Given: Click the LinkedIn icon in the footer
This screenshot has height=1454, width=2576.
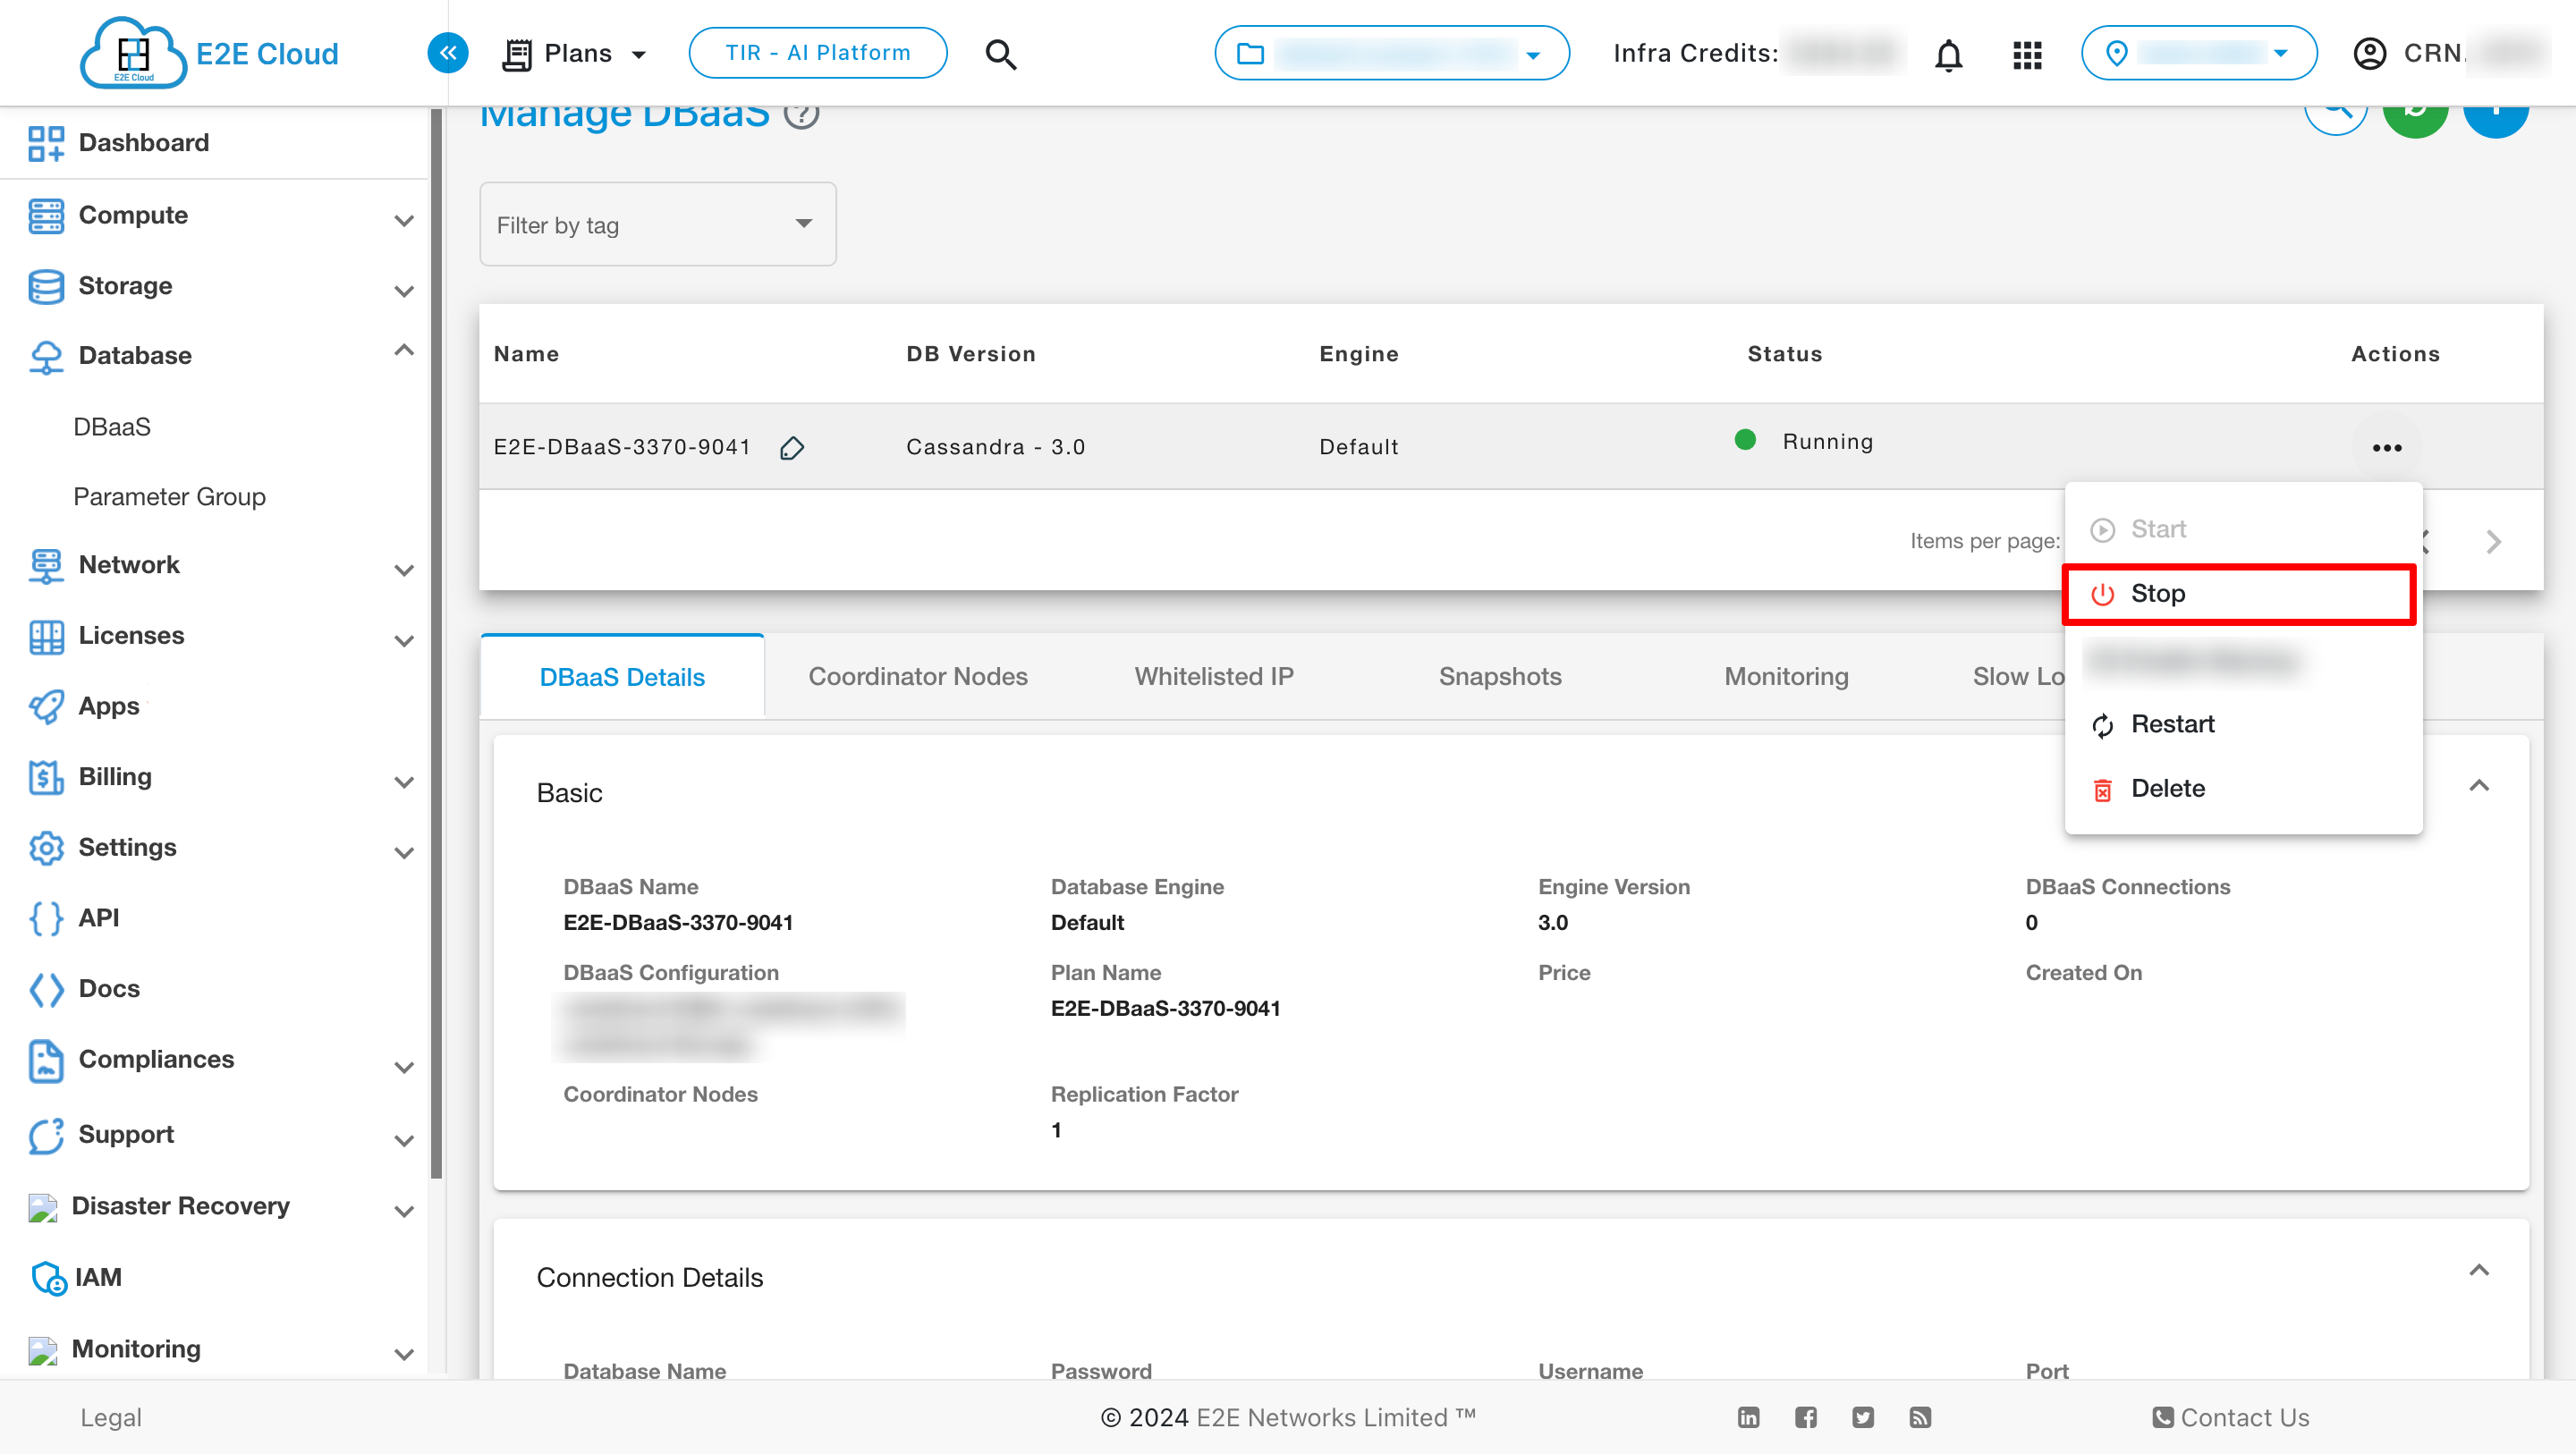Looking at the screenshot, I should click(1748, 1417).
